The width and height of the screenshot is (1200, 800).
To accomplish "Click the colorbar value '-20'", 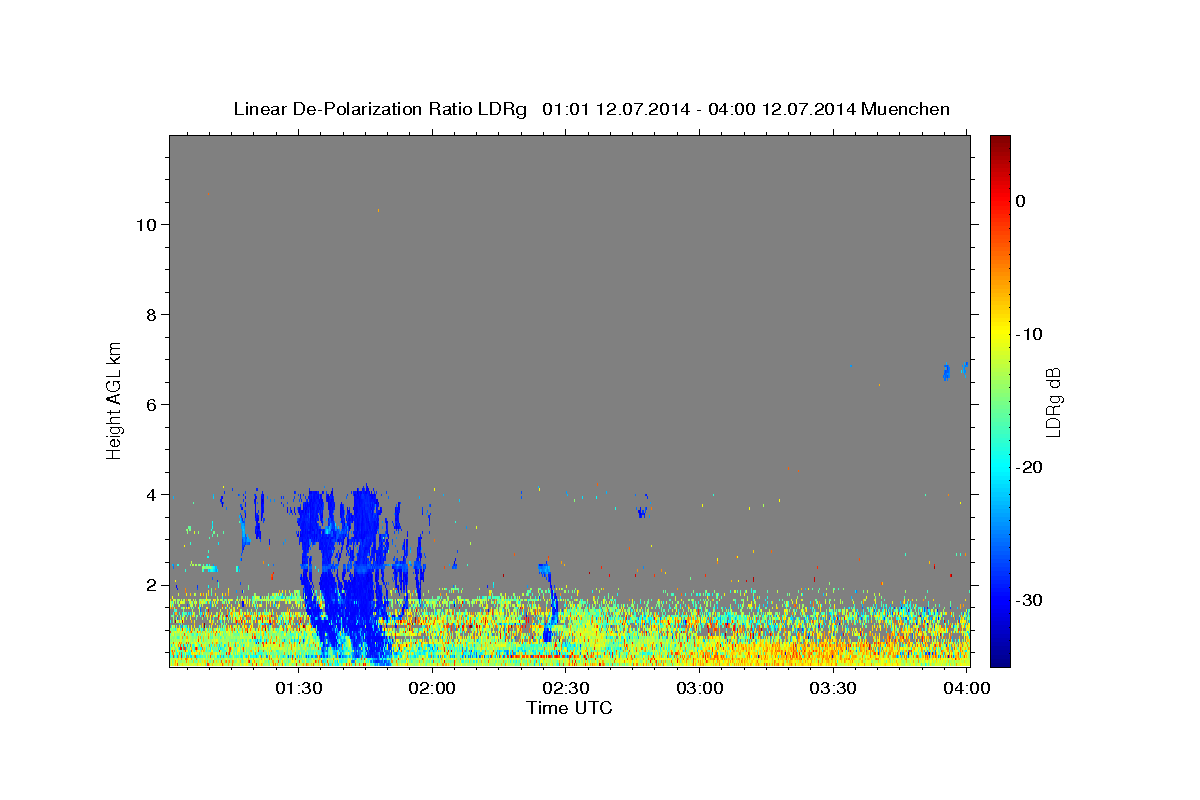I will 1030,467.
